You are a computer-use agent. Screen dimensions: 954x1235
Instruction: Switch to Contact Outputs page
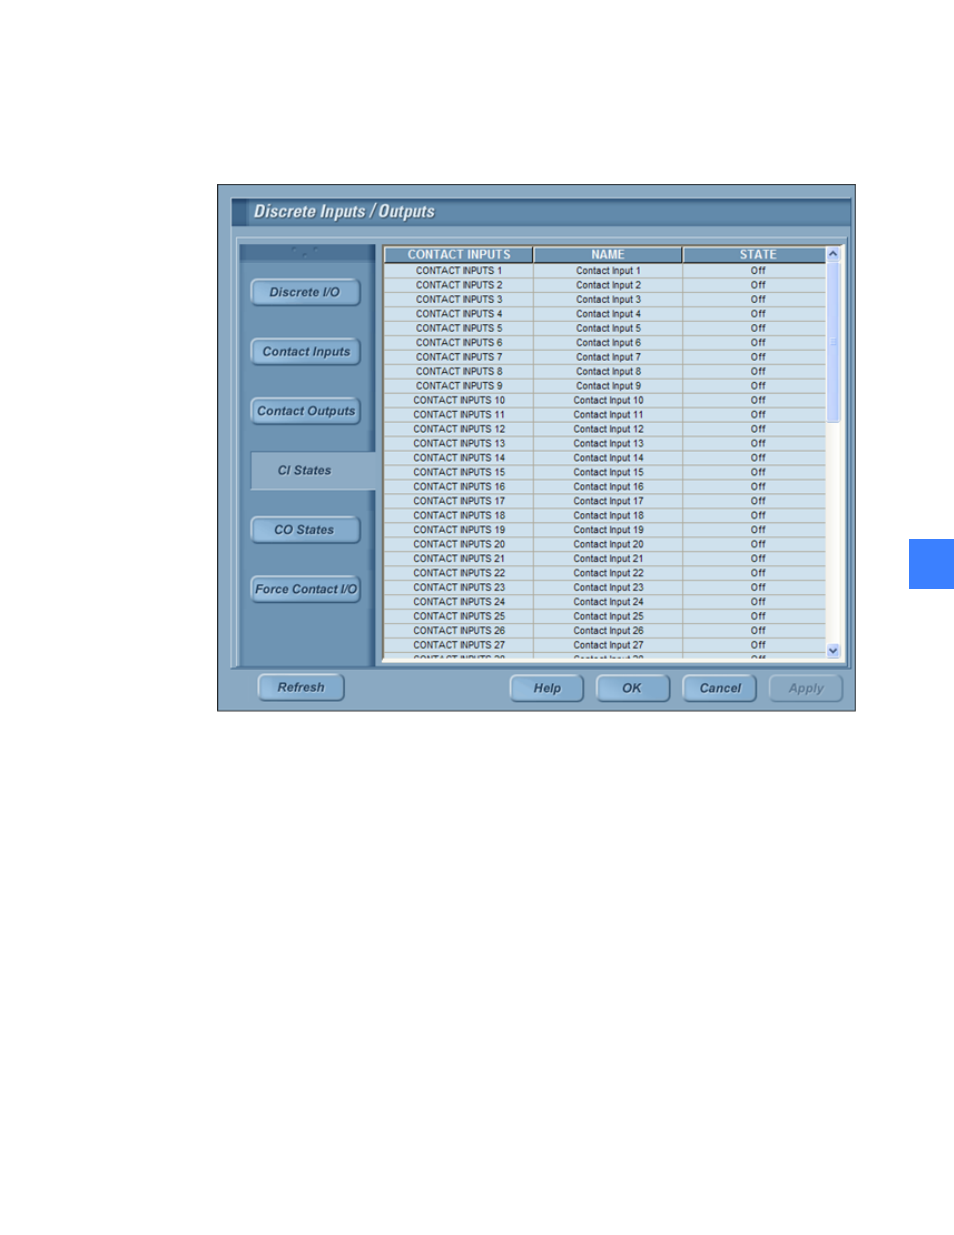pyautogui.click(x=305, y=411)
